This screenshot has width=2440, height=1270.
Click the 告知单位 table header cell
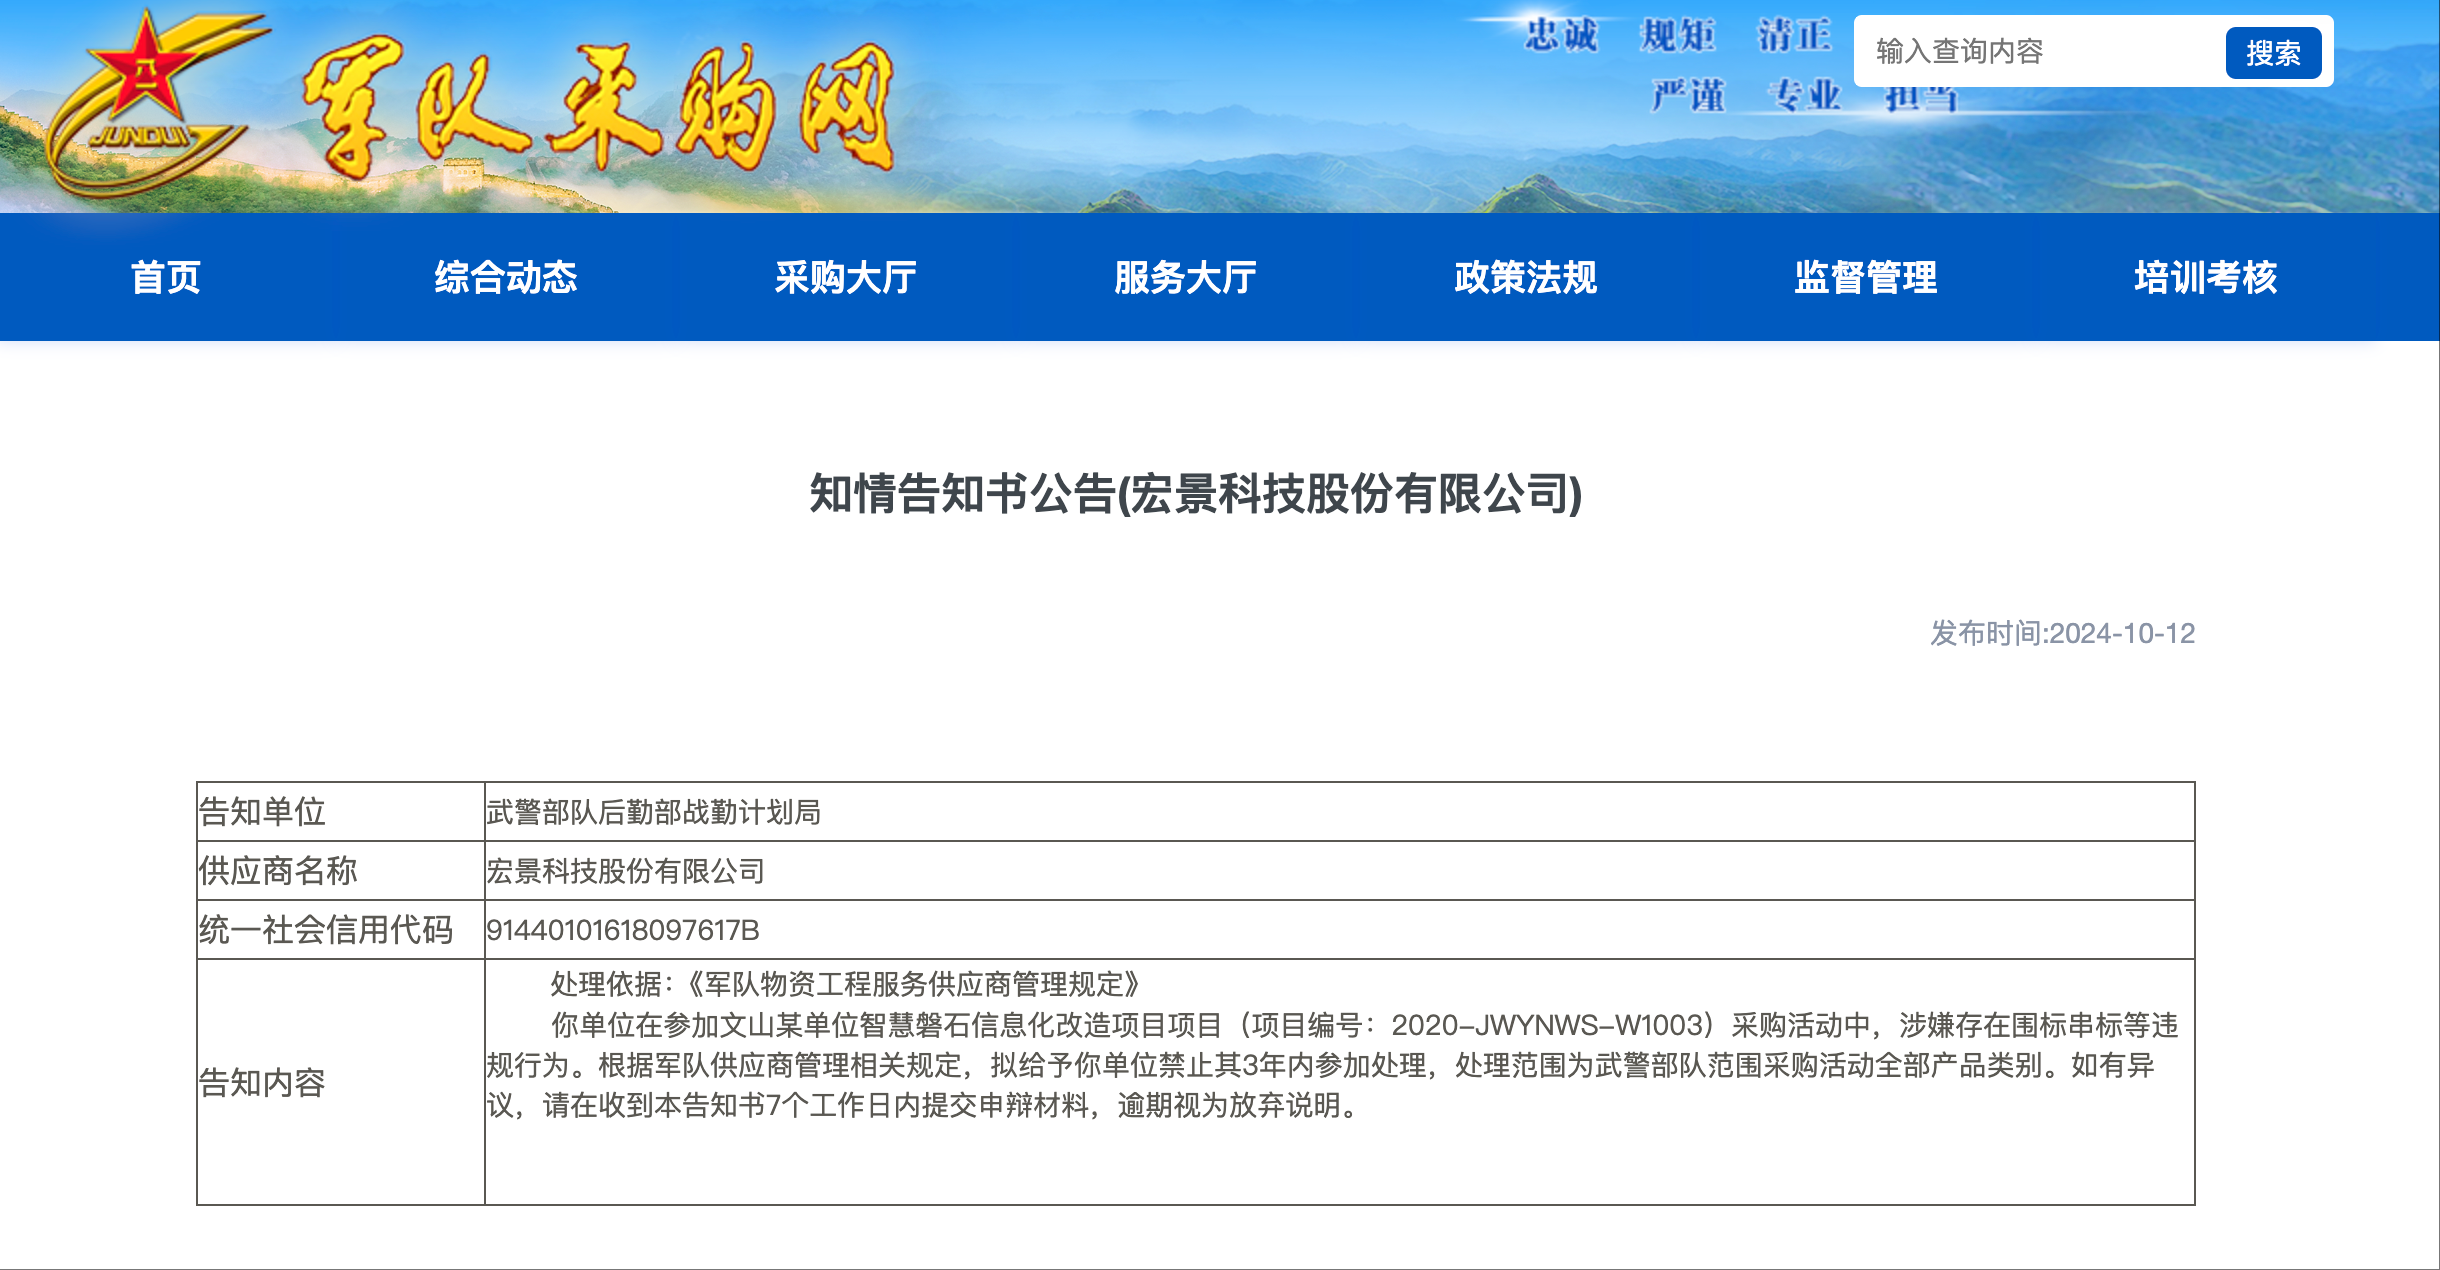[x=264, y=812]
